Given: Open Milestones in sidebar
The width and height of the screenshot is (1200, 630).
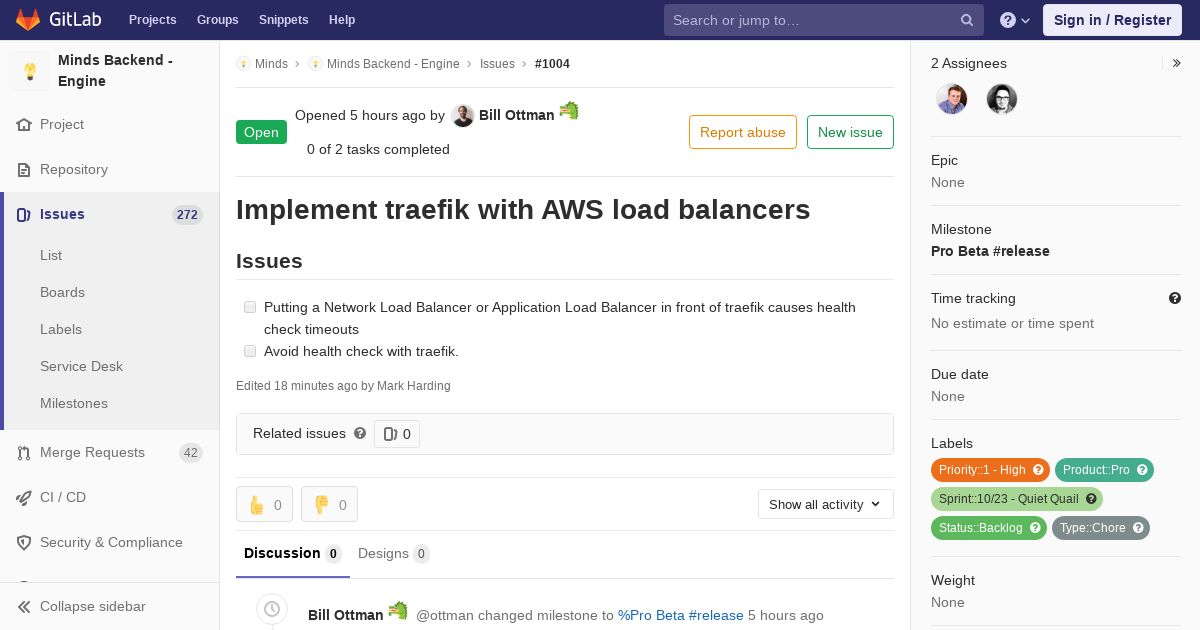Looking at the screenshot, I should [x=74, y=403].
